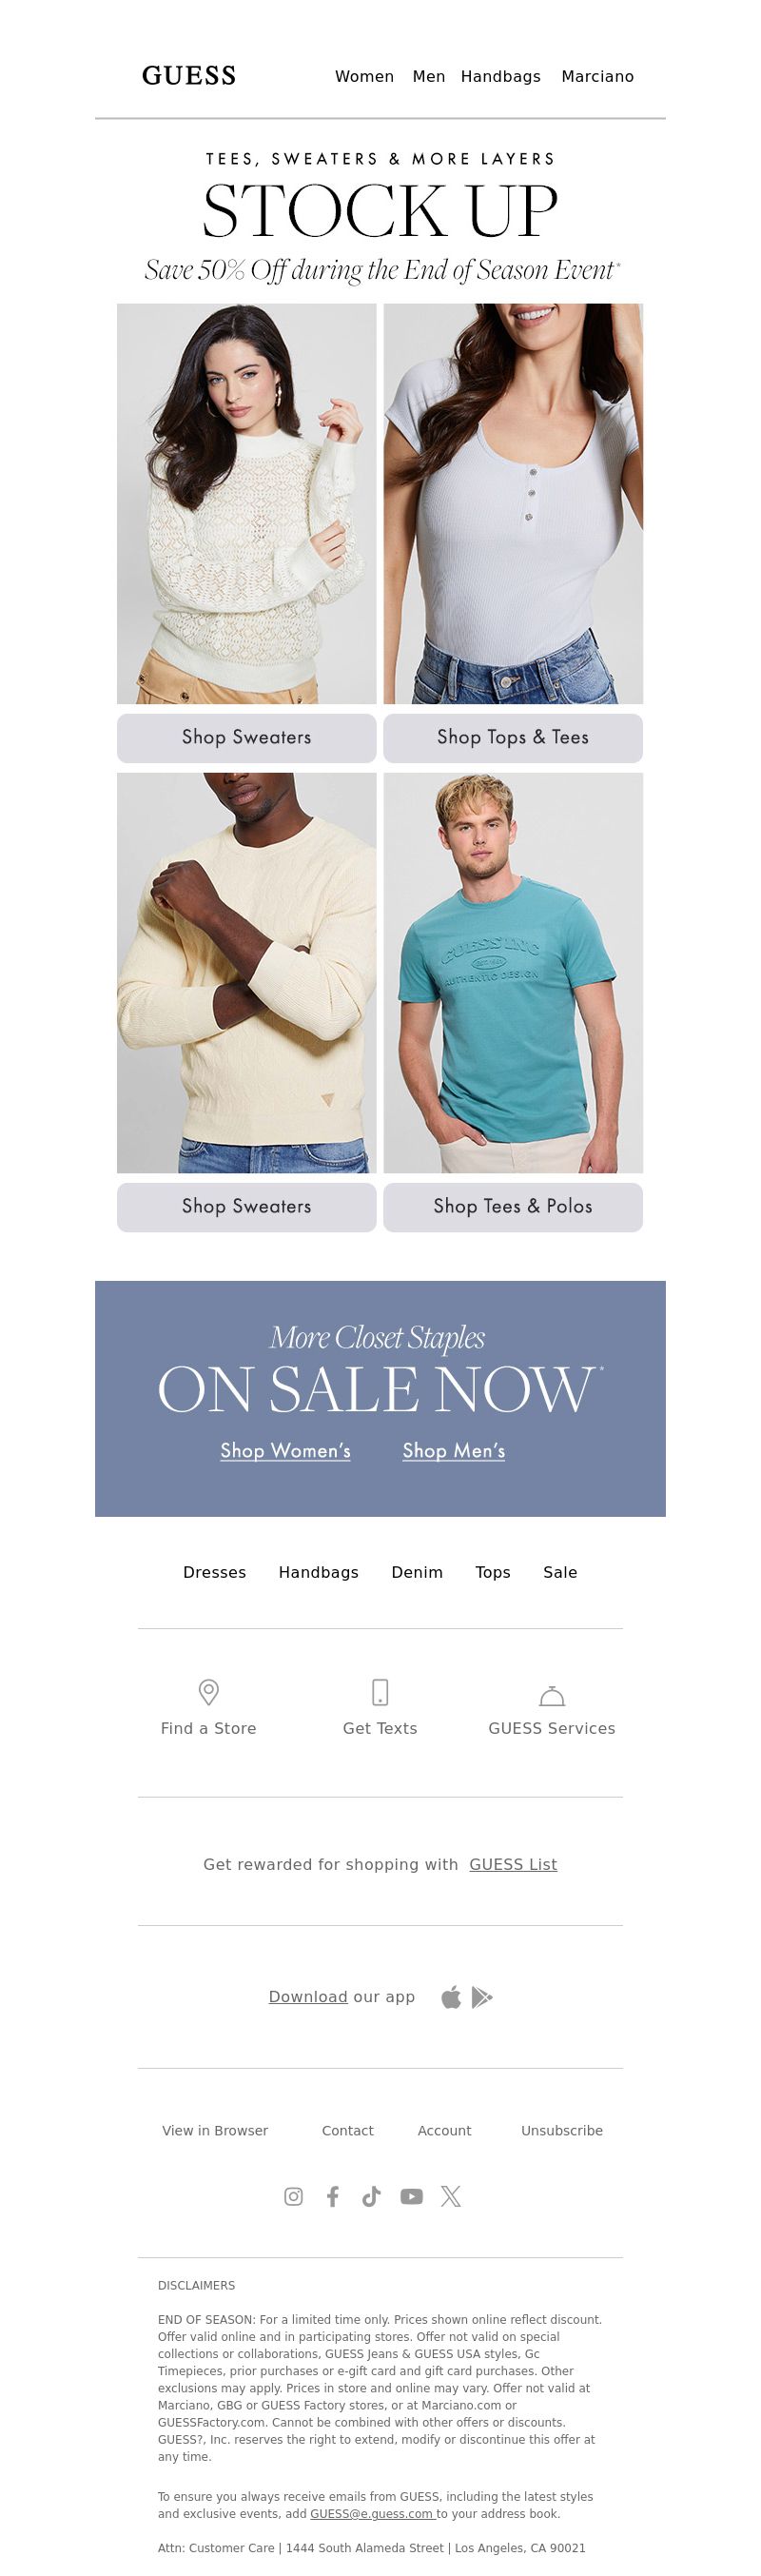Click the Shop Tees & Polos button
The height and width of the screenshot is (2576, 761).
[513, 1206]
